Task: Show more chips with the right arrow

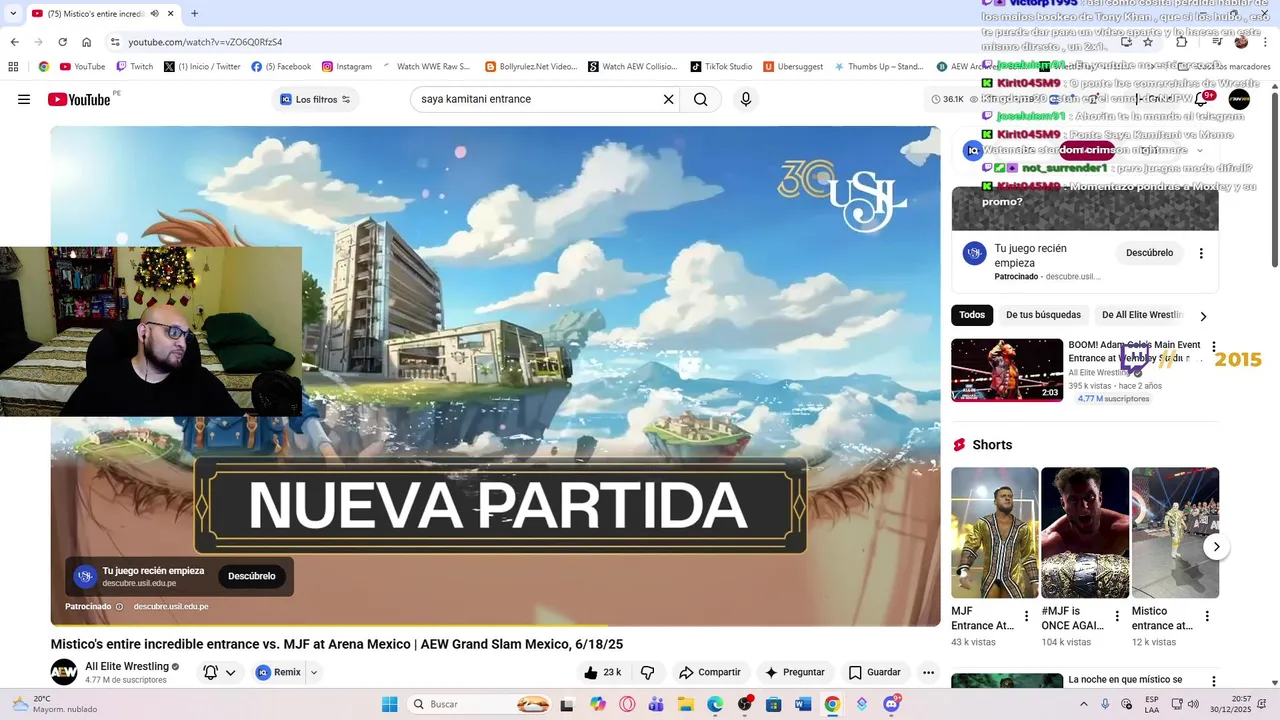Action: pos(1203,316)
